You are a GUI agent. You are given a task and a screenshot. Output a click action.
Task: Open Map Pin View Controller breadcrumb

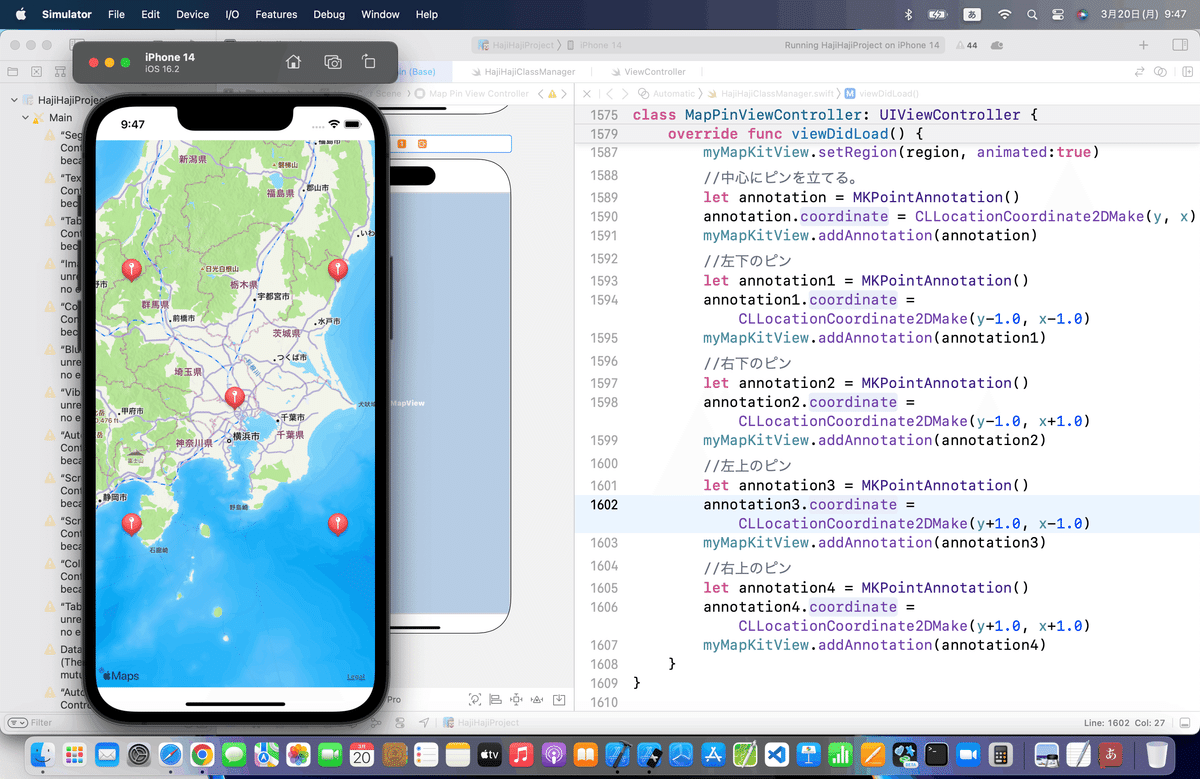pos(472,93)
